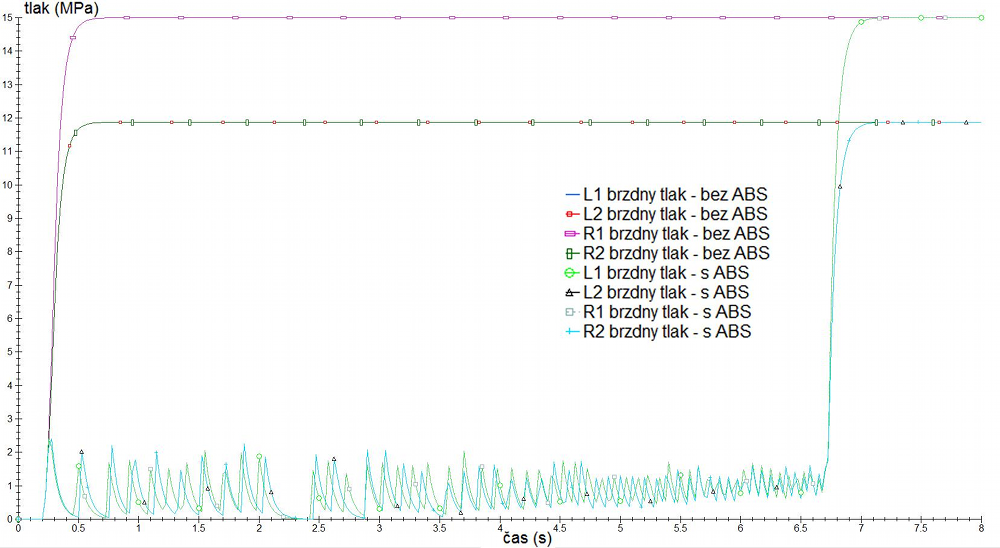Click the 'čas (s)' axis title
The height and width of the screenshot is (548, 1000).
point(527,538)
